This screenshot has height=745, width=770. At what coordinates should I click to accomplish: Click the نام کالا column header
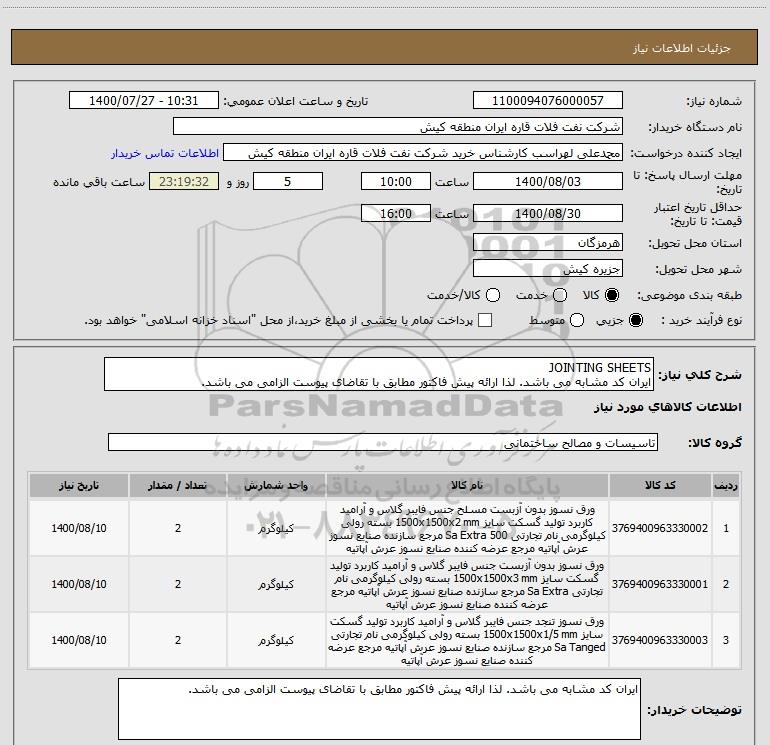(467, 486)
